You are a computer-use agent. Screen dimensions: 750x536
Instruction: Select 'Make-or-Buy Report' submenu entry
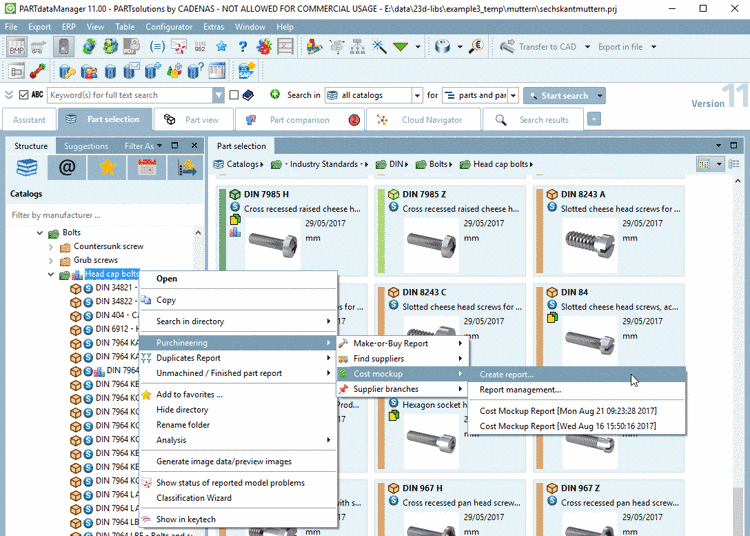coord(402,343)
